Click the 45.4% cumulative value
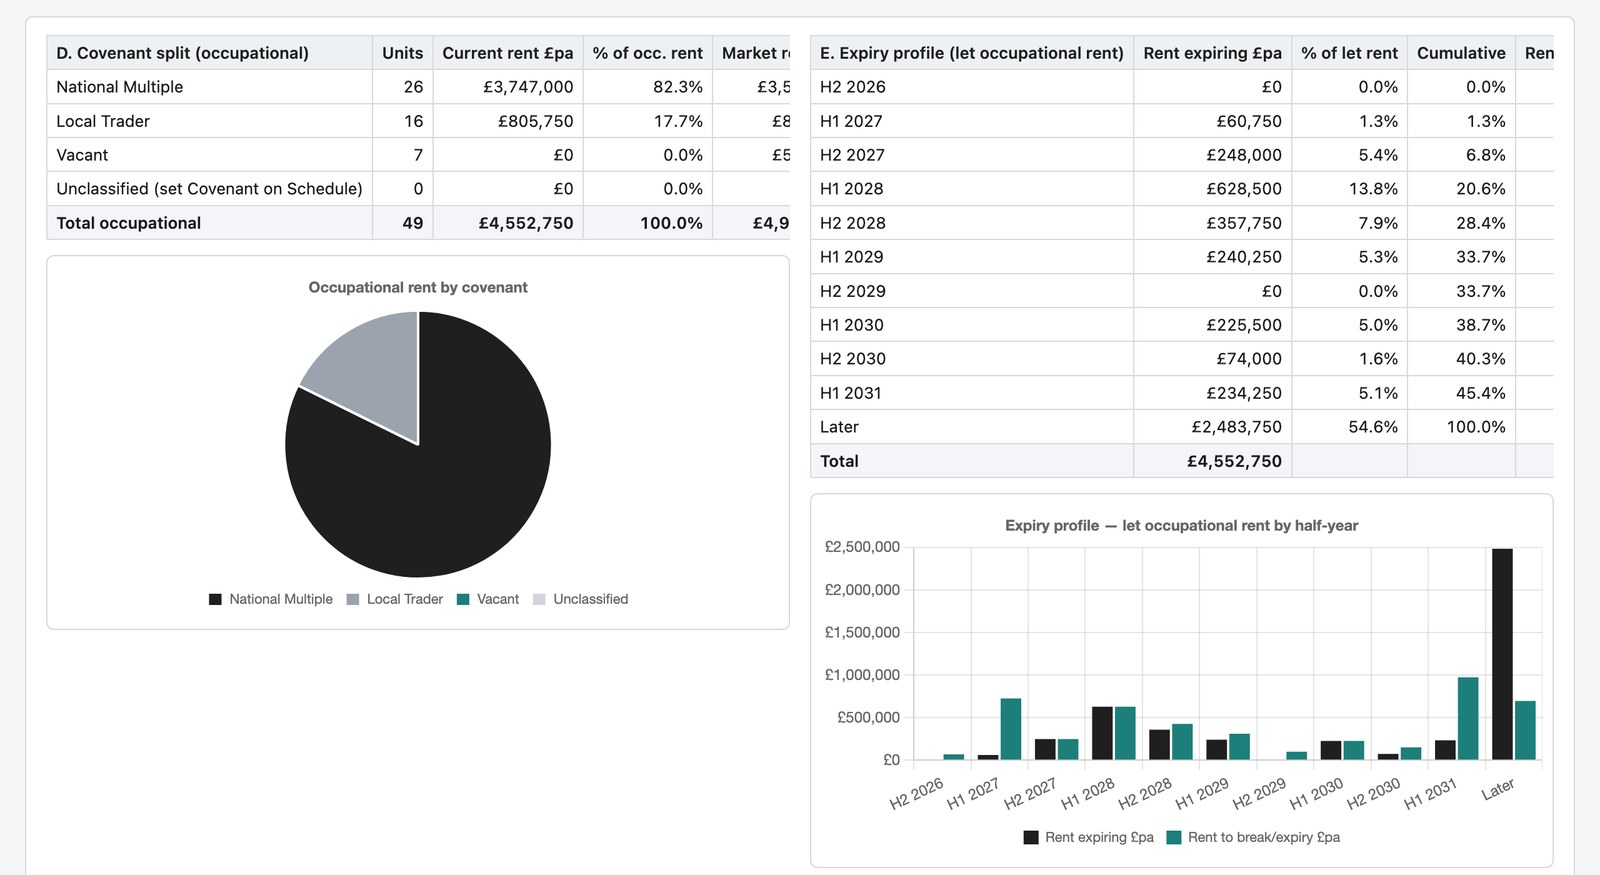The width and height of the screenshot is (1600, 875). point(1481,393)
